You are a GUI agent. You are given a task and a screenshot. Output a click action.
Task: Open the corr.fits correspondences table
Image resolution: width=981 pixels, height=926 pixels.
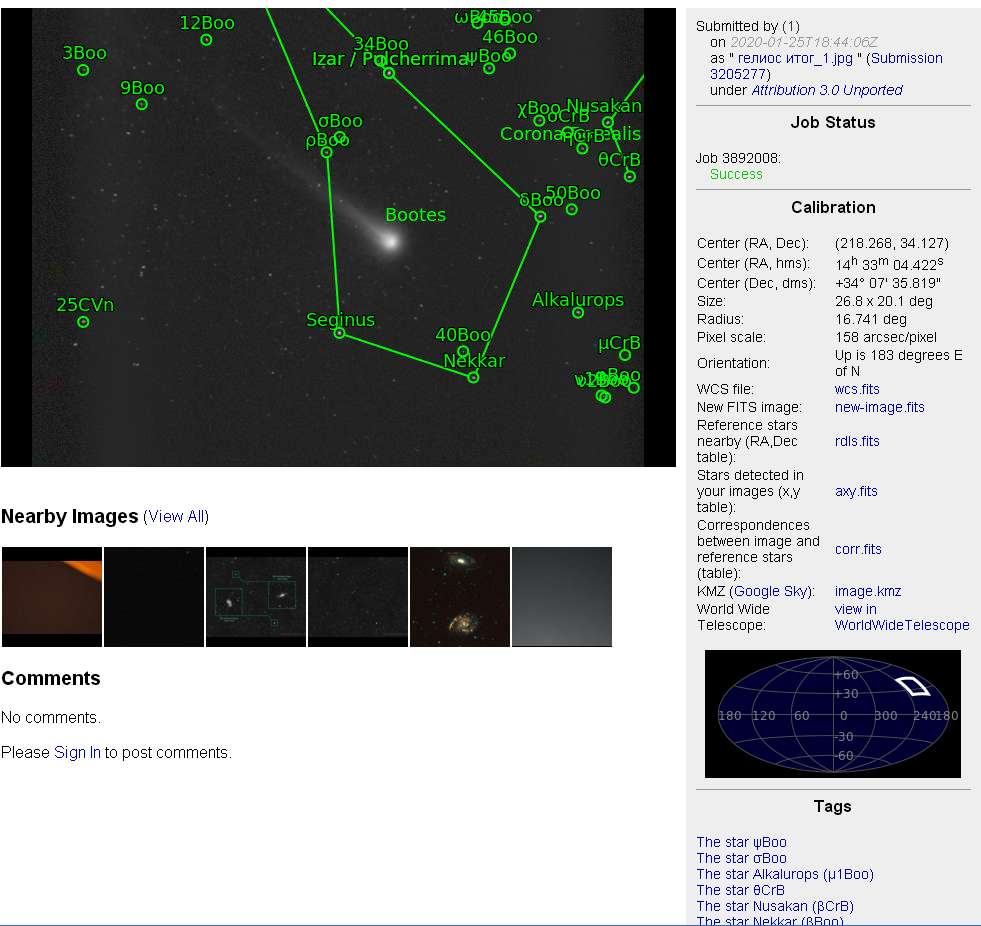point(858,549)
